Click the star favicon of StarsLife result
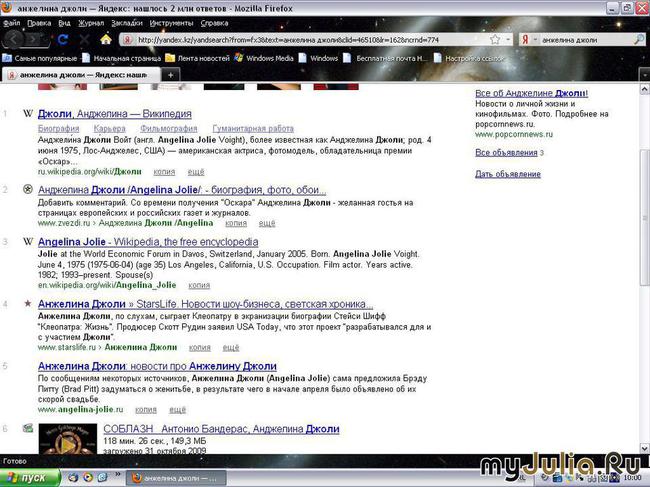This screenshot has height=487, width=650. point(28,304)
